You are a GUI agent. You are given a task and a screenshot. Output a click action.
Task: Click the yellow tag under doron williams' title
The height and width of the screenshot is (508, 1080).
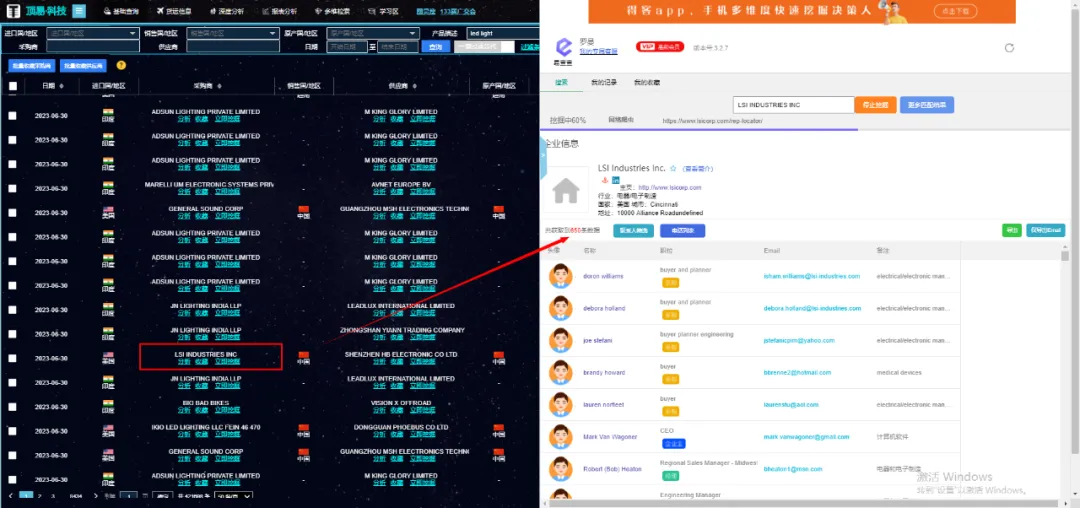[x=670, y=283]
